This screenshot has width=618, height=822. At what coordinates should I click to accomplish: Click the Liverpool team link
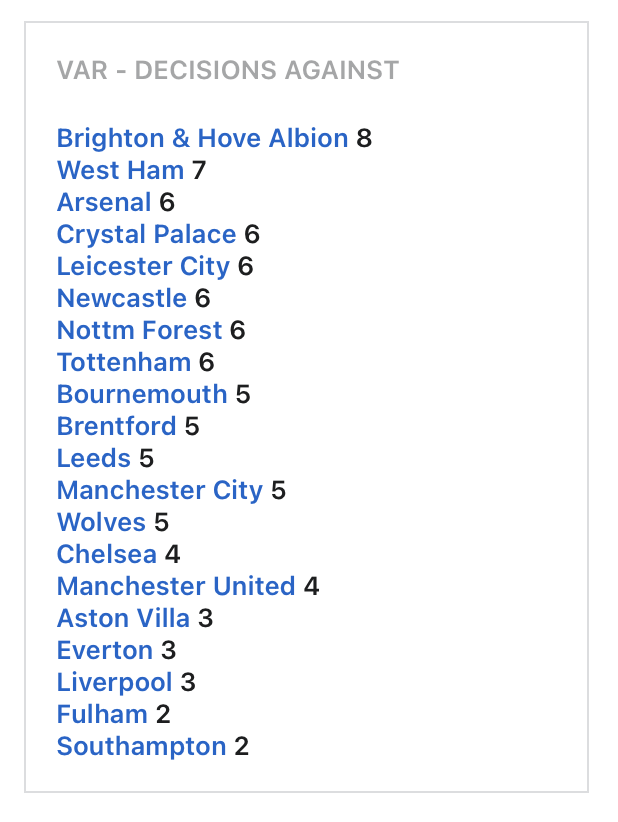point(114,683)
